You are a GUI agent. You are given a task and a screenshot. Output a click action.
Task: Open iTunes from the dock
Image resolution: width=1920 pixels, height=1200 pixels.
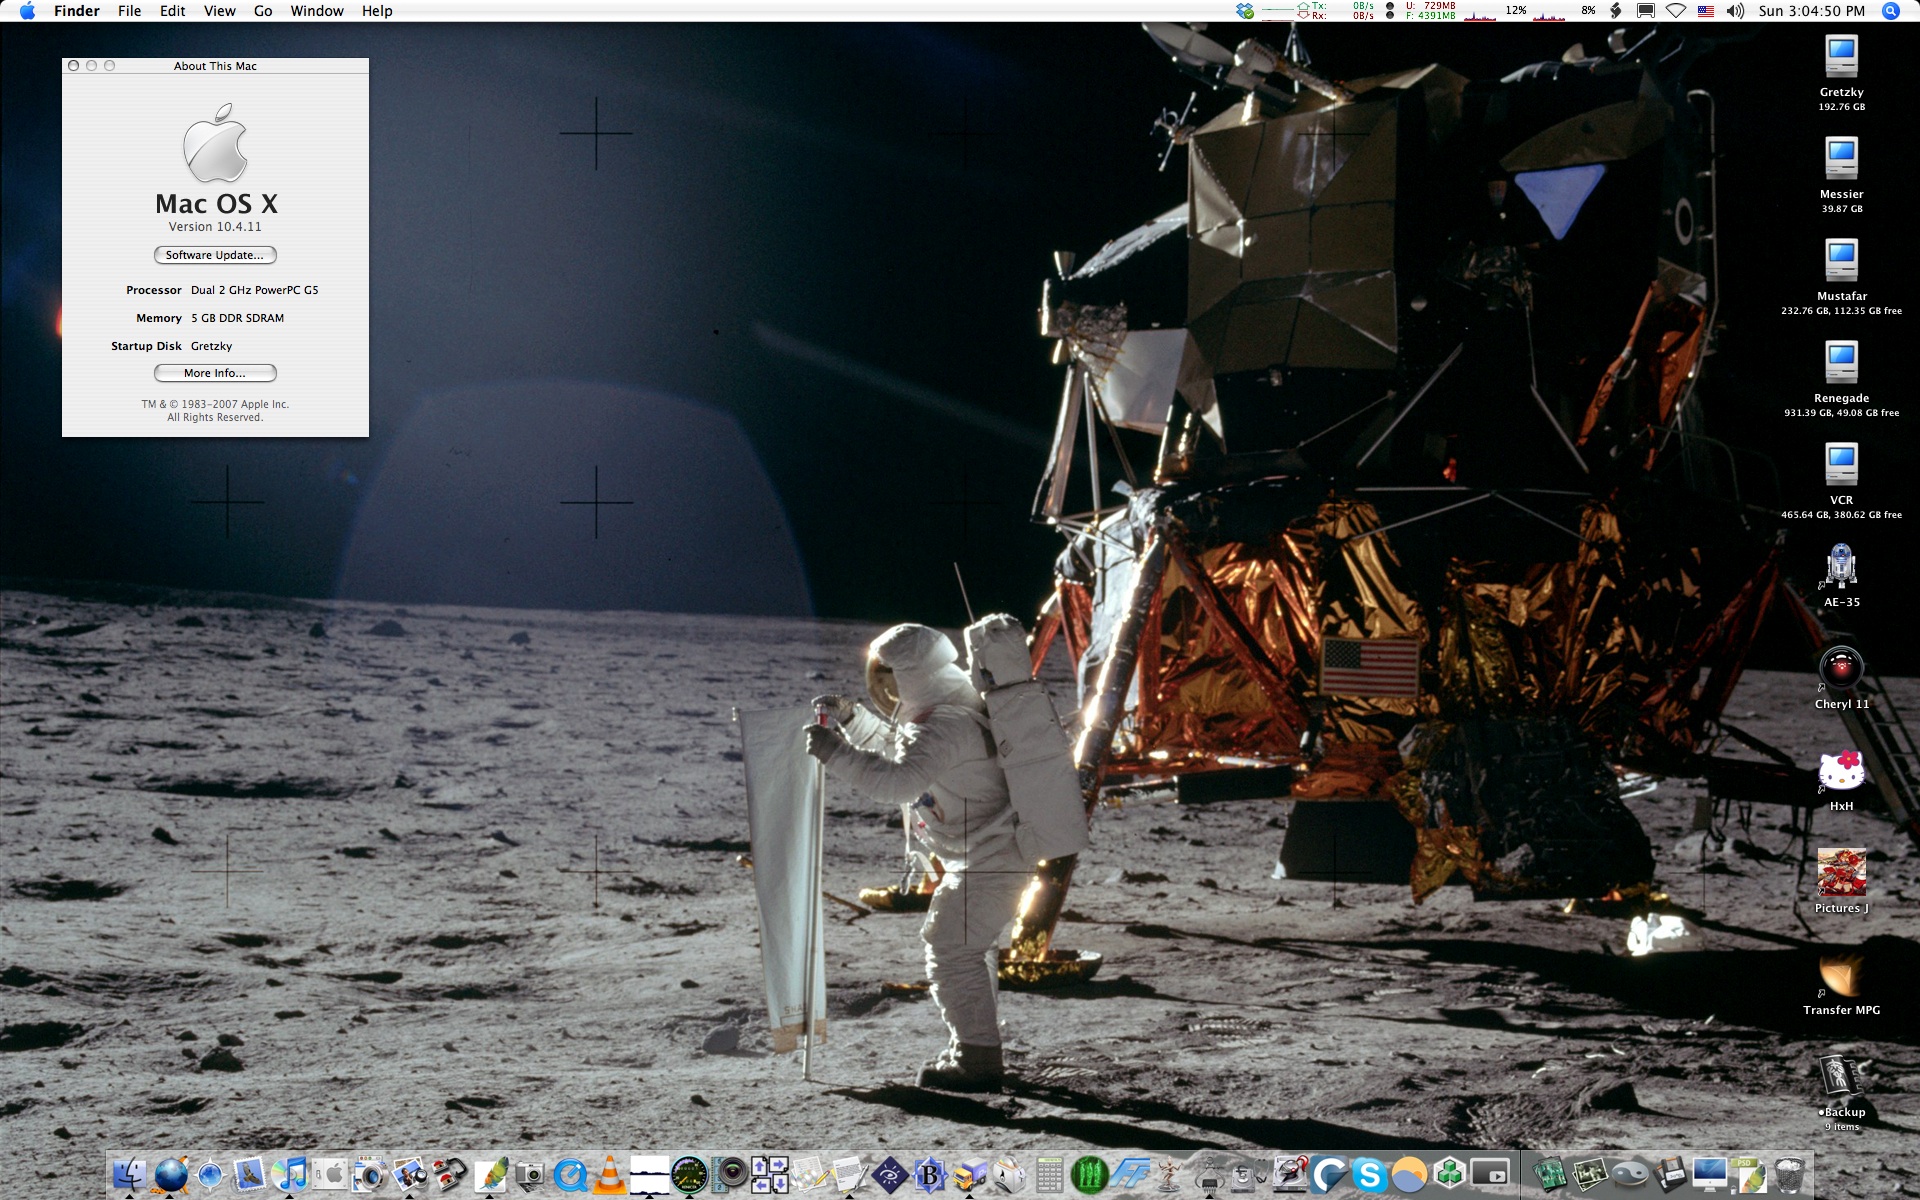point(291,1174)
